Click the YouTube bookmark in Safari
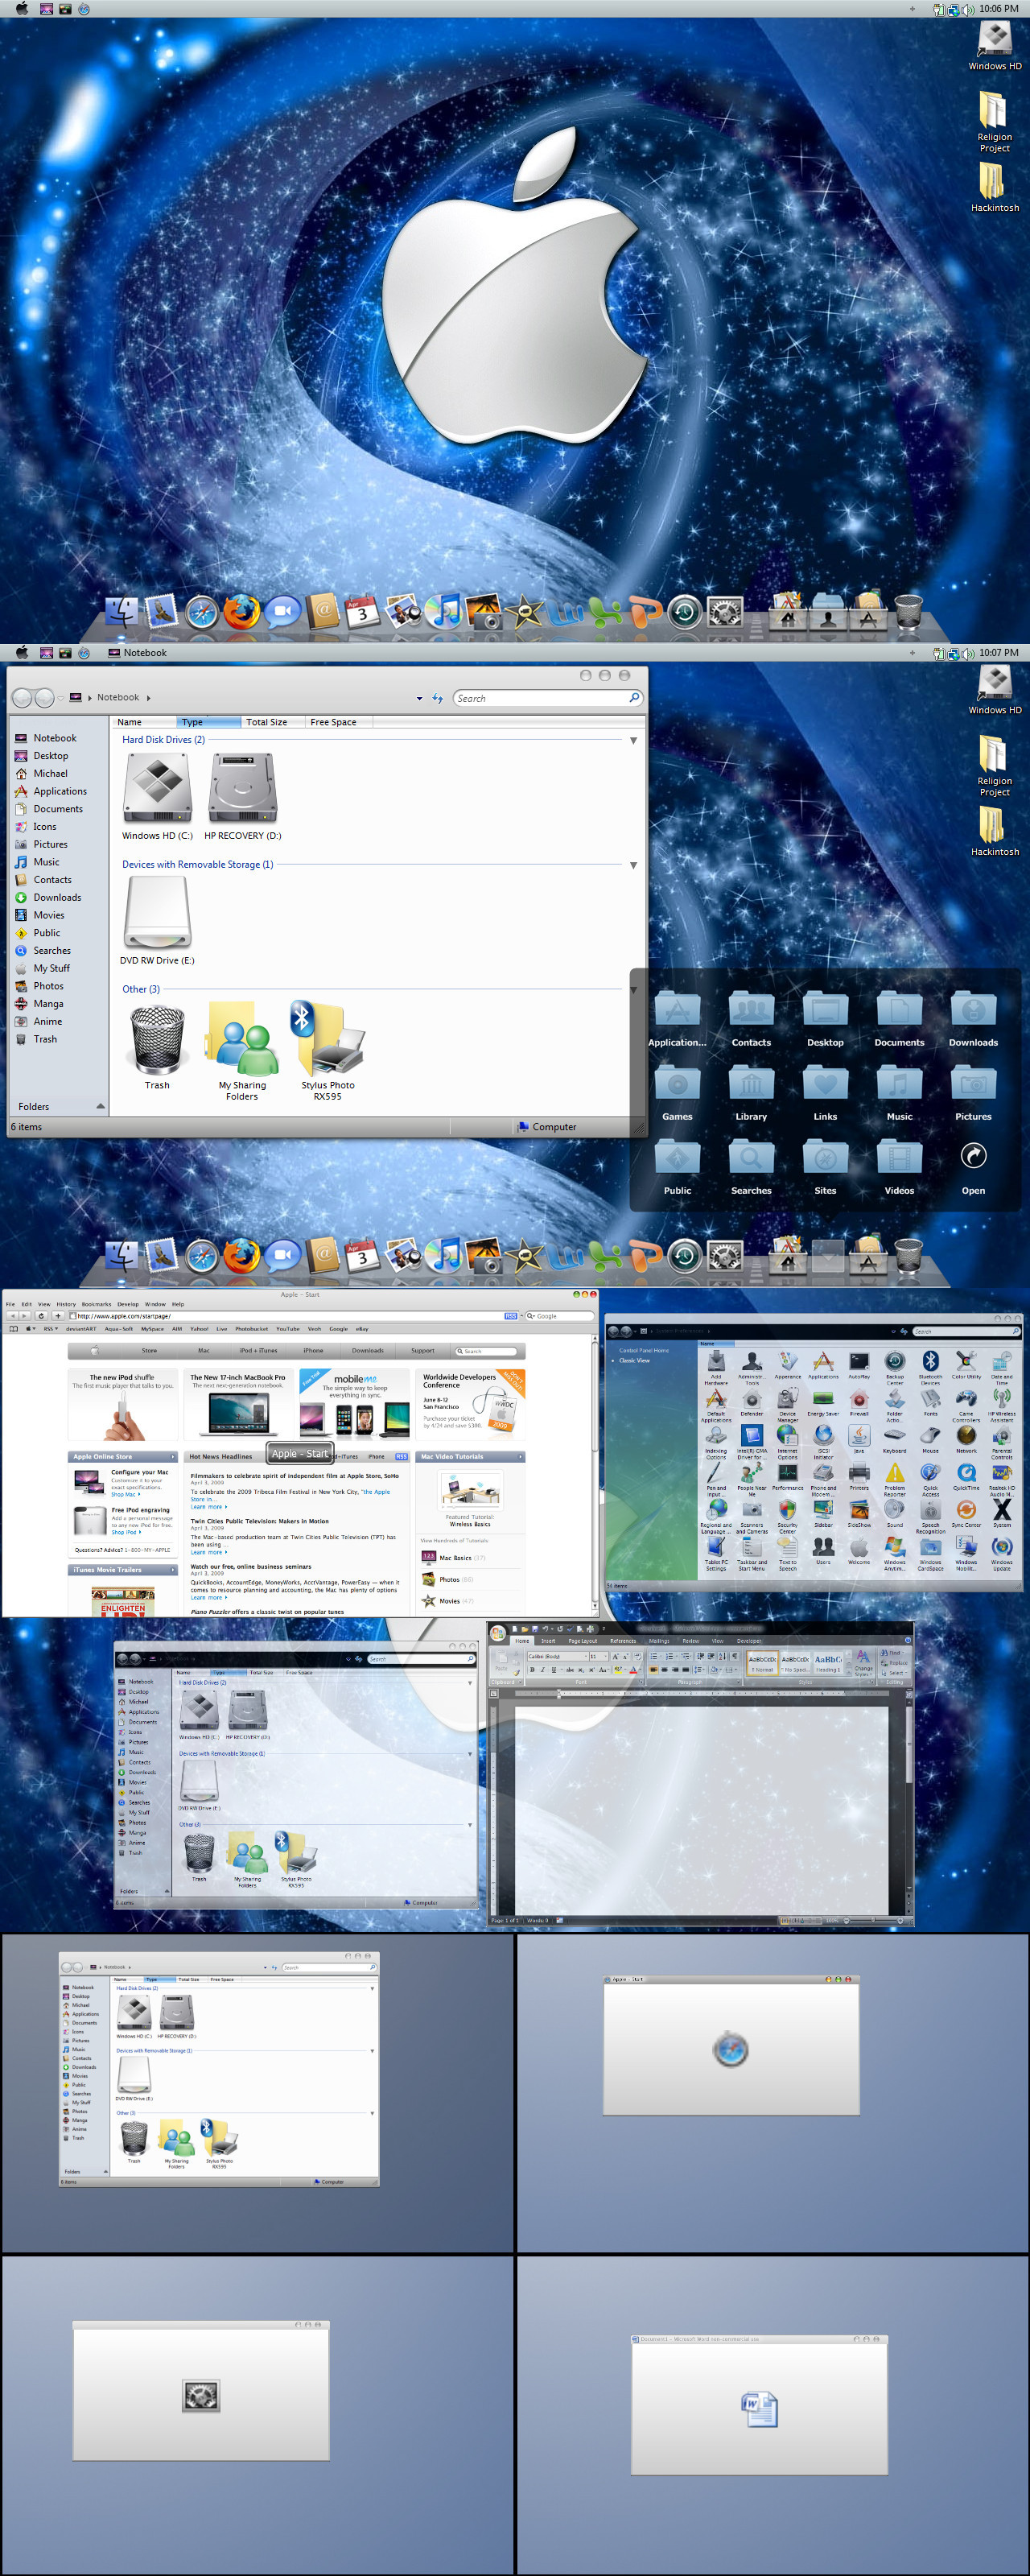Screen dimensions: 1030x2576 coord(288,1329)
